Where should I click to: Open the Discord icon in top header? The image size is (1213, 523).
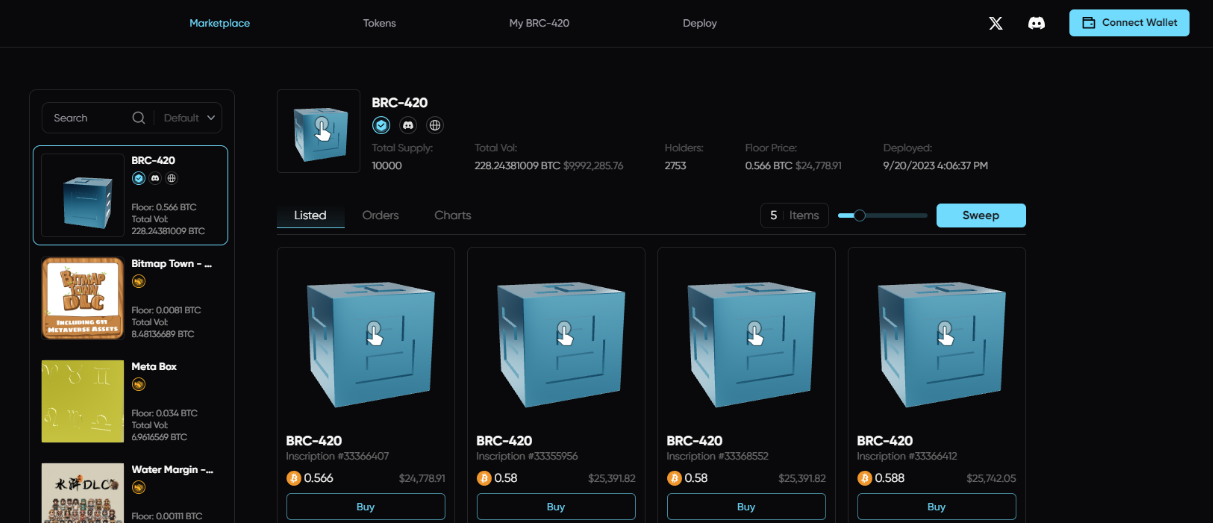click(1036, 23)
